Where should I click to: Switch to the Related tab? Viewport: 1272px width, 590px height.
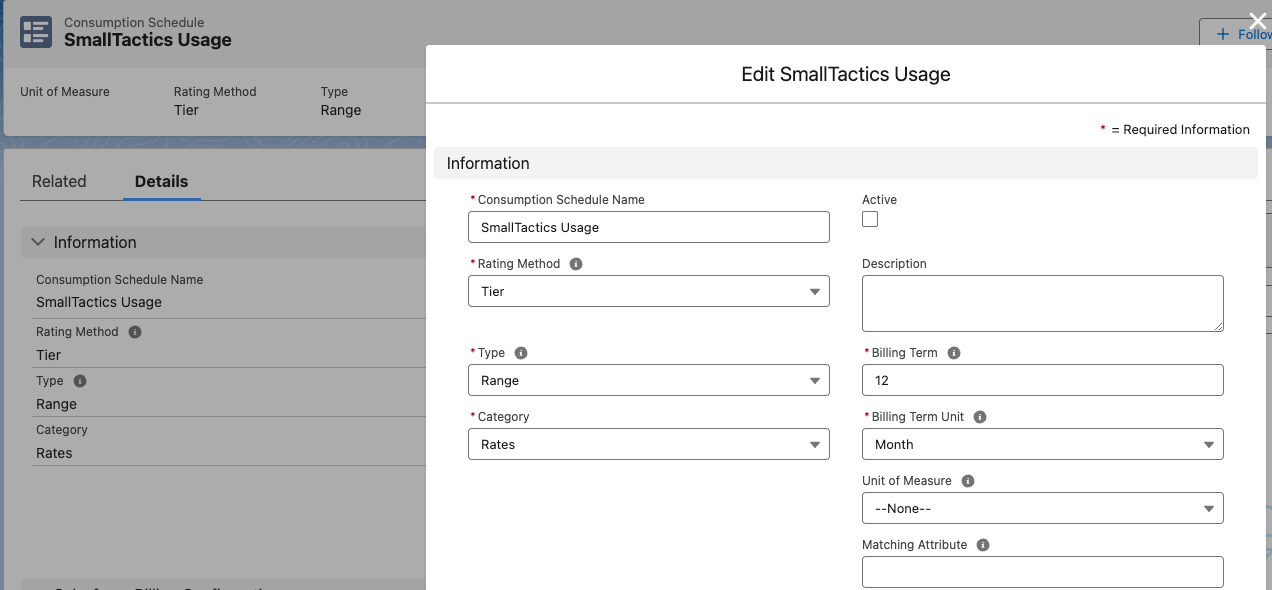click(59, 181)
